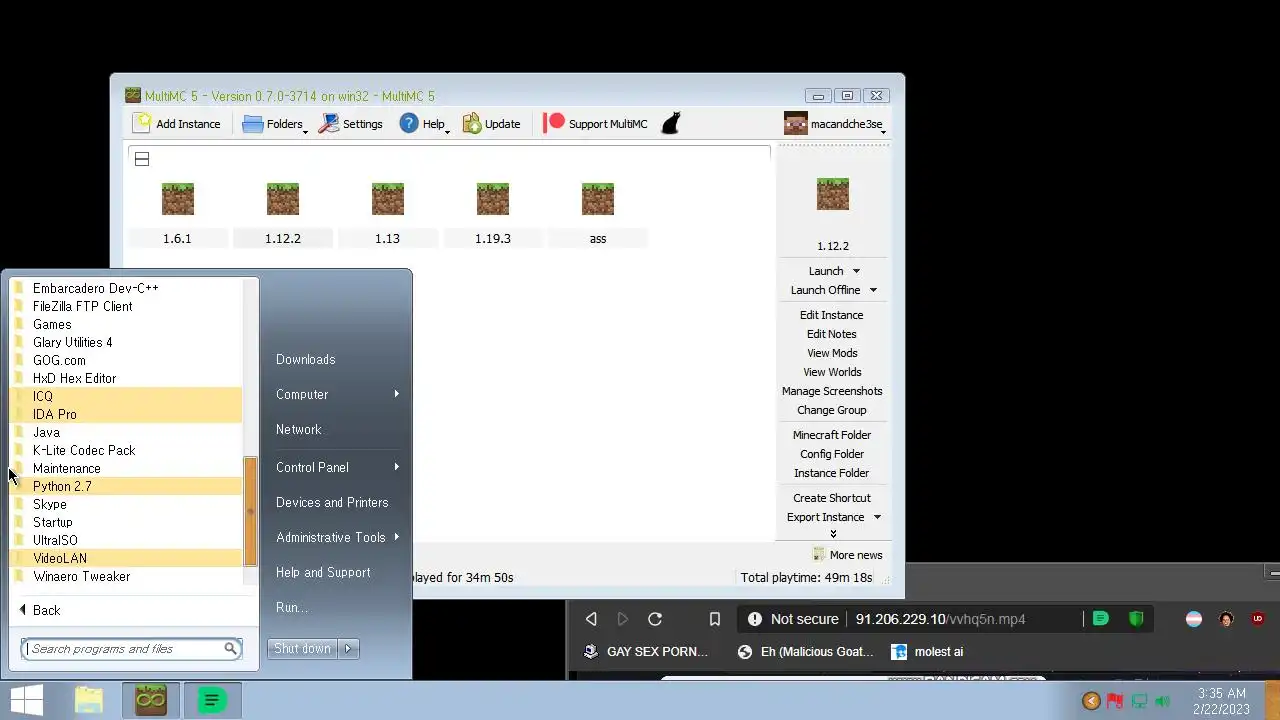
Task: Open the Java folder
Action: [x=126, y=432]
